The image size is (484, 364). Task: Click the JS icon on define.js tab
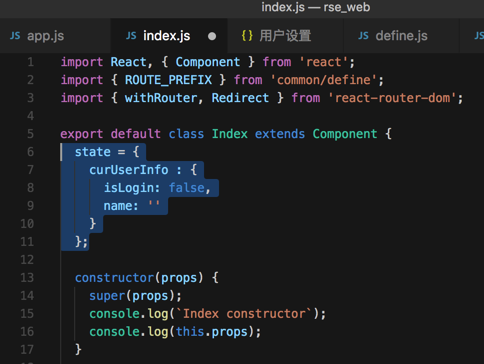(x=363, y=36)
